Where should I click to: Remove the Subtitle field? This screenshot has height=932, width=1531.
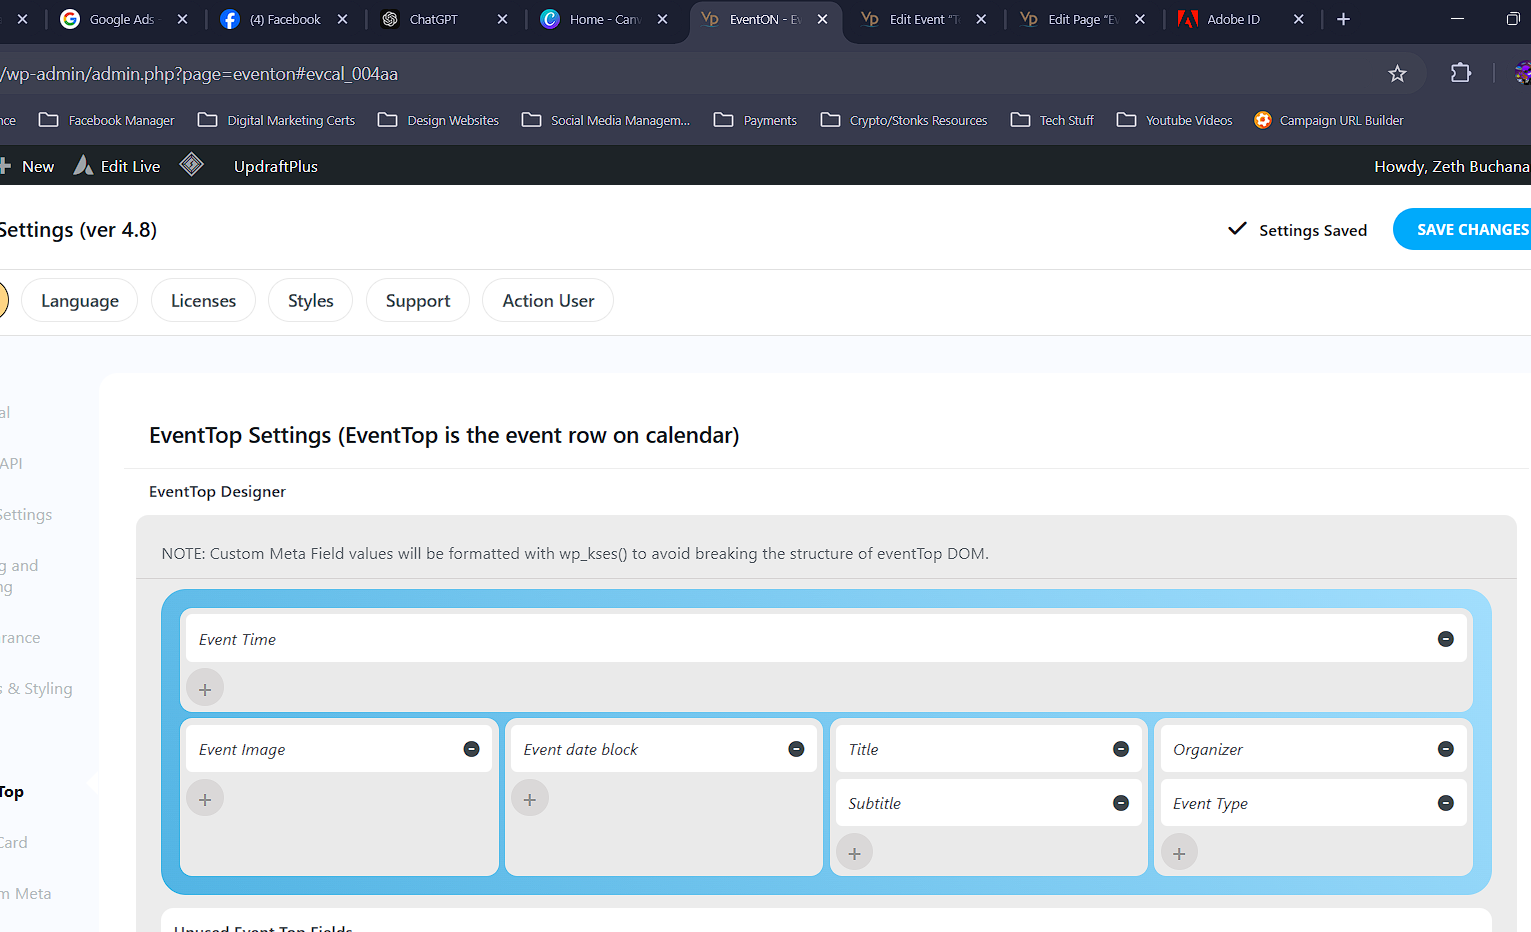[1121, 803]
